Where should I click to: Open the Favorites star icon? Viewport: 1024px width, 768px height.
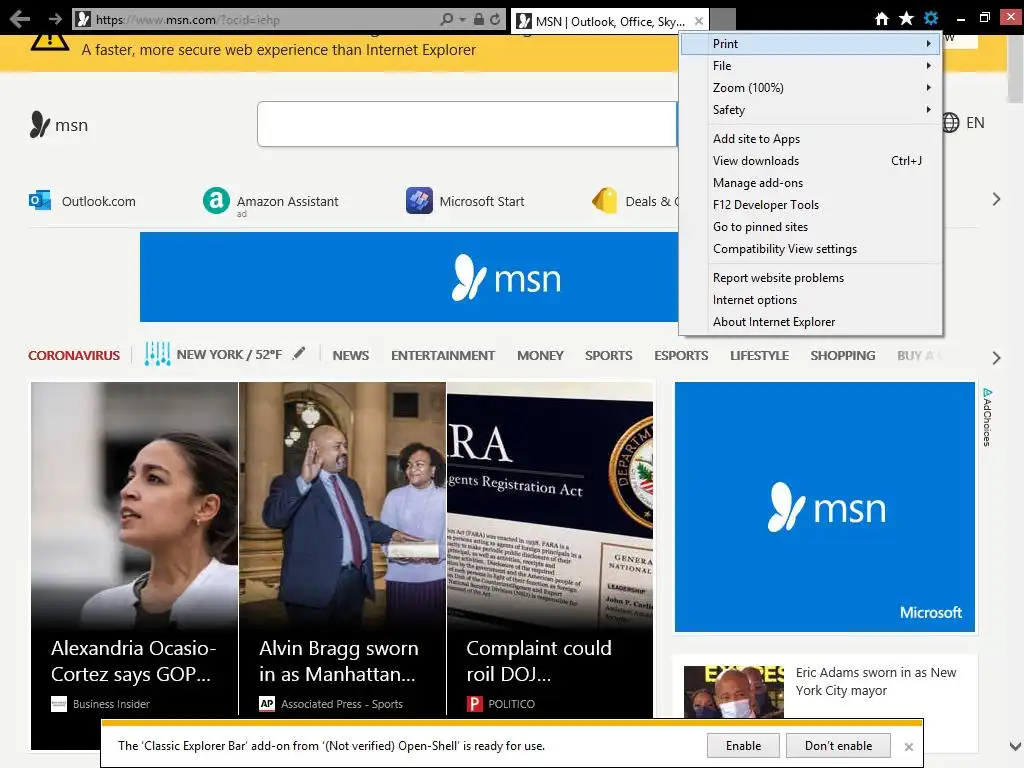click(906, 19)
